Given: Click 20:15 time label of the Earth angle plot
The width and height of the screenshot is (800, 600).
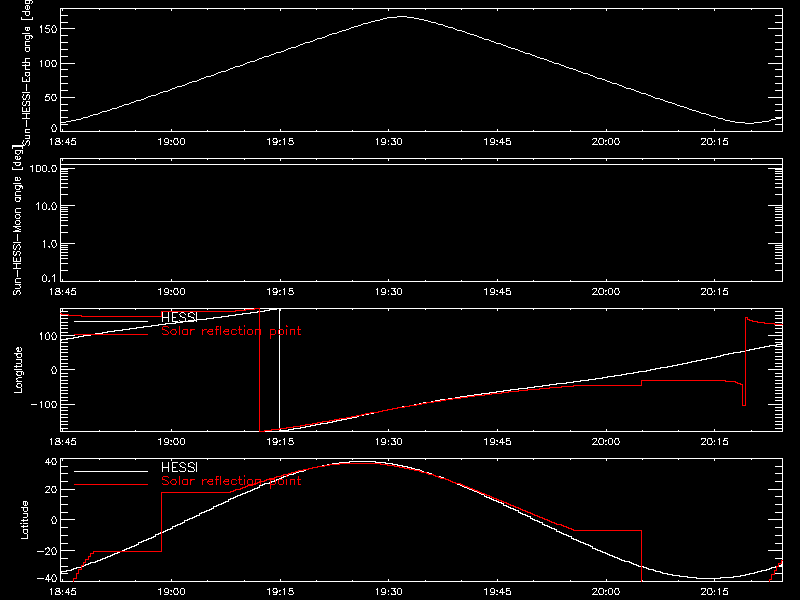Looking at the screenshot, I should [x=714, y=142].
